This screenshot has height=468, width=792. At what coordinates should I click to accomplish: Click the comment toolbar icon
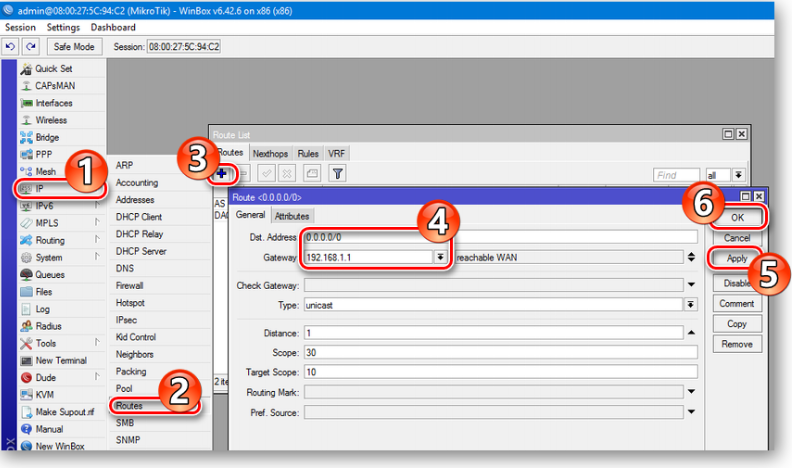click(312, 174)
